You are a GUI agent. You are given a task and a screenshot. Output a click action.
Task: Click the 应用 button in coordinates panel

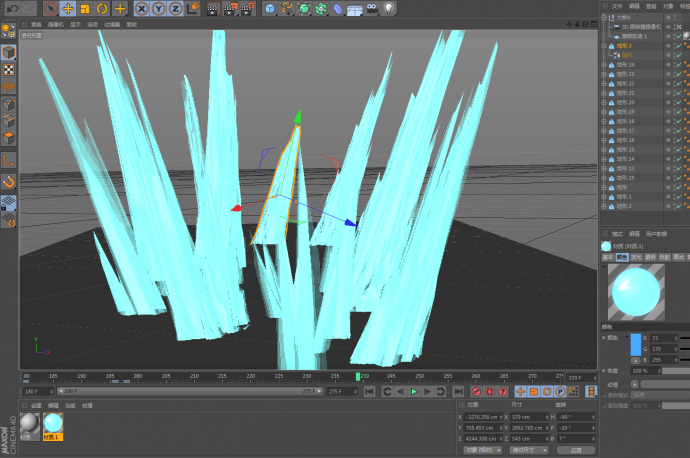pos(575,450)
